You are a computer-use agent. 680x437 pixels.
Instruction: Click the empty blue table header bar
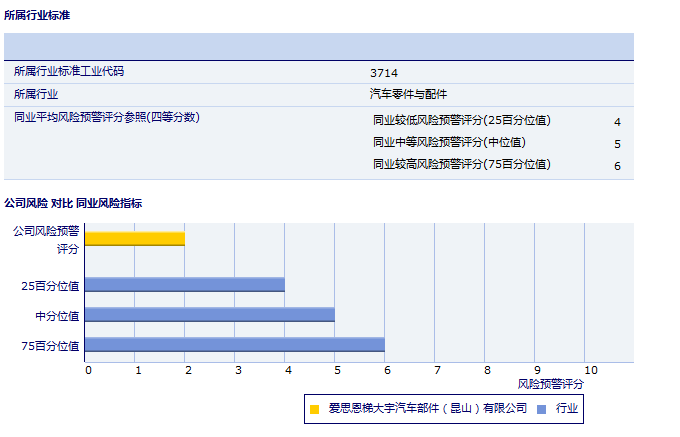319,47
